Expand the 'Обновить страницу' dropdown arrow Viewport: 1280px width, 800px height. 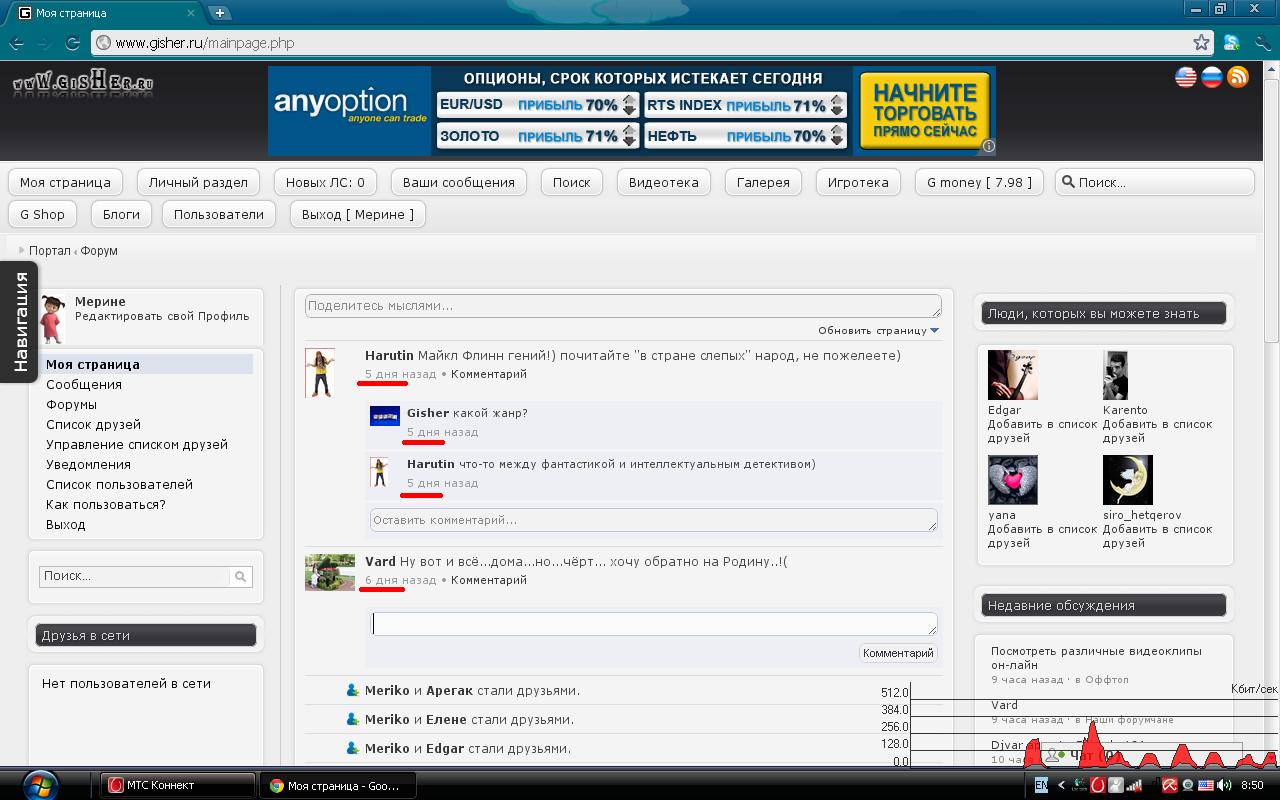pos(935,330)
